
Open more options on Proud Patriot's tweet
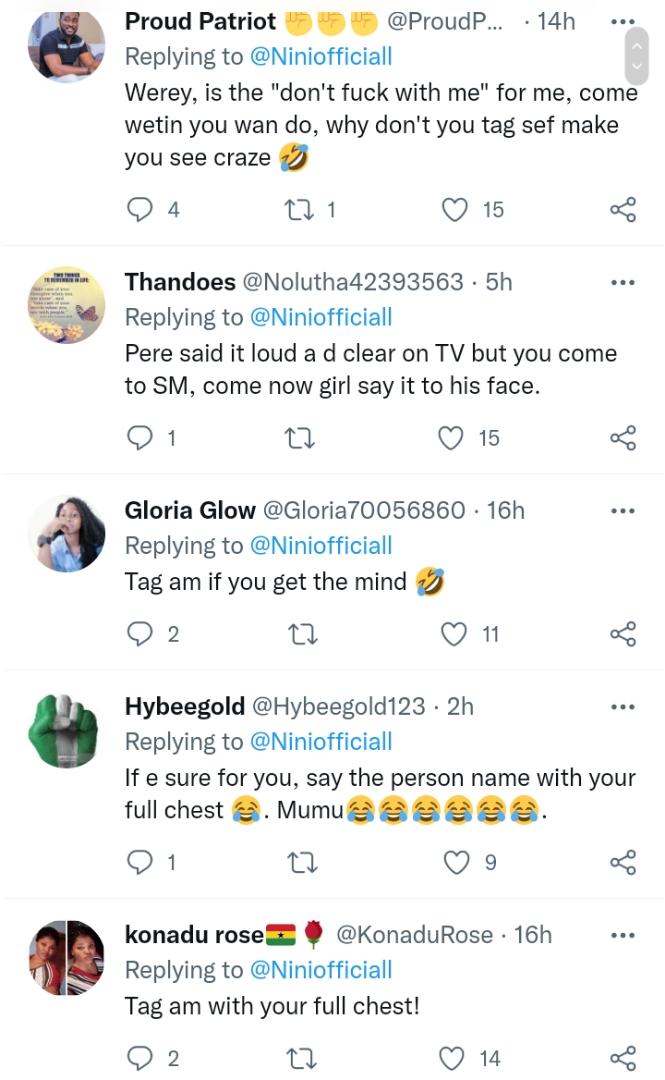point(622,21)
